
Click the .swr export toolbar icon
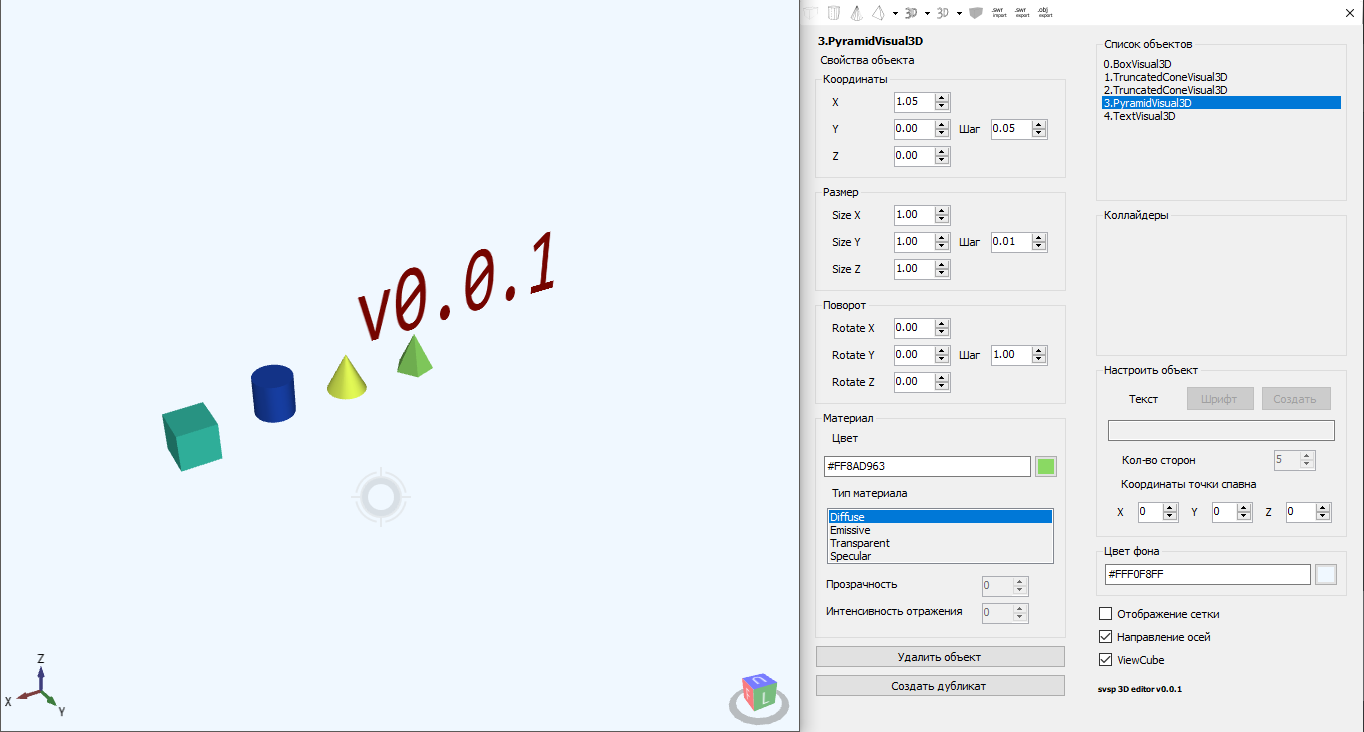(1021, 12)
